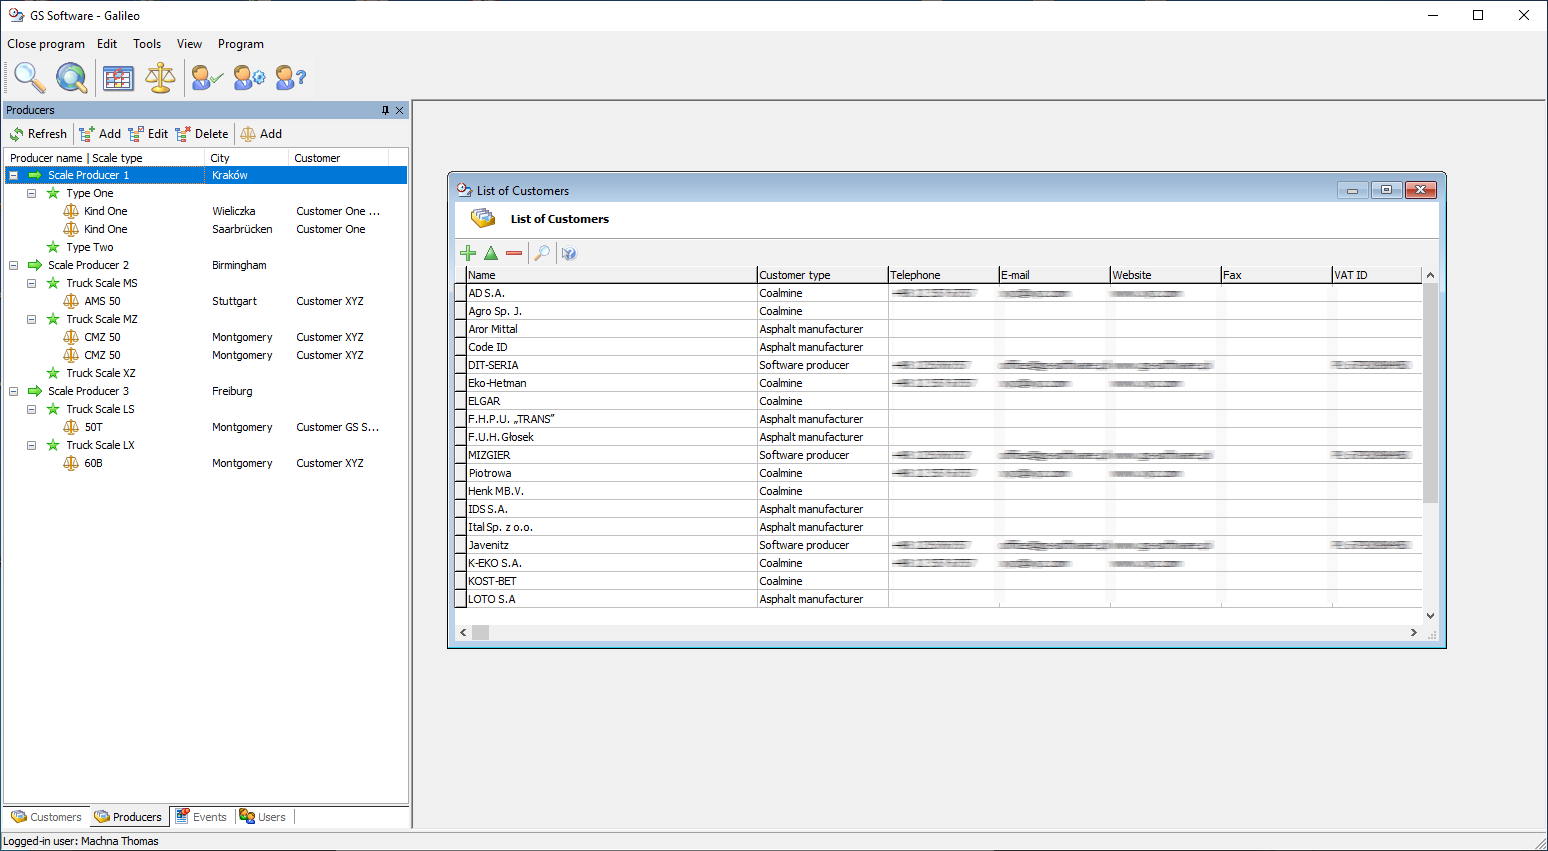Click the horizontal scrollbar right arrow in customers list
This screenshot has width=1548, height=851.
point(1413,633)
